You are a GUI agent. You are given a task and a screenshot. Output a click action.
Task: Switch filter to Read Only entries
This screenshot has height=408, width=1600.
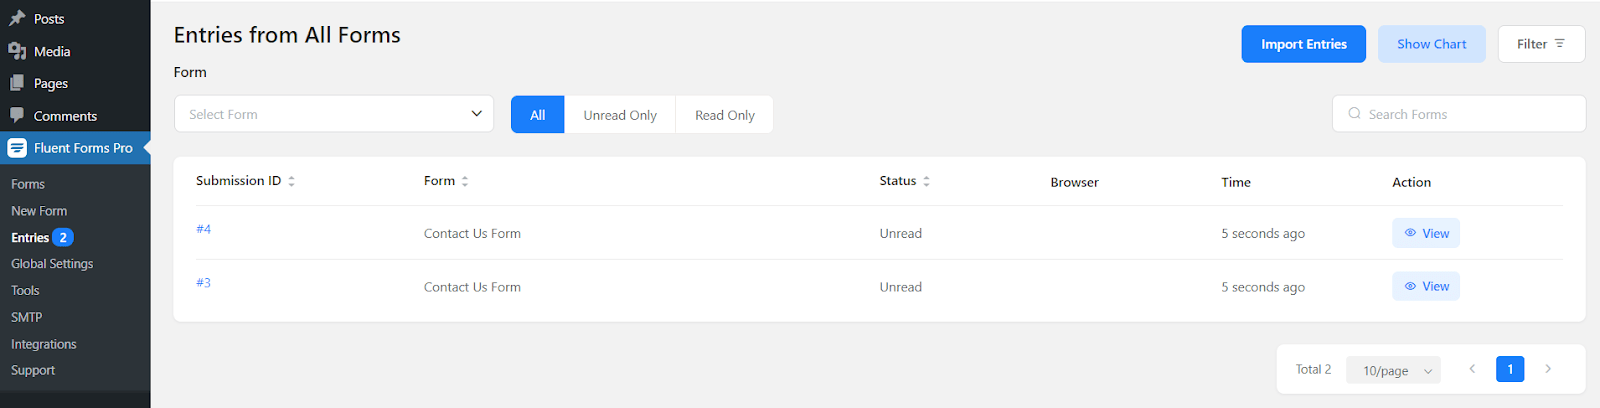coord(725,115)
